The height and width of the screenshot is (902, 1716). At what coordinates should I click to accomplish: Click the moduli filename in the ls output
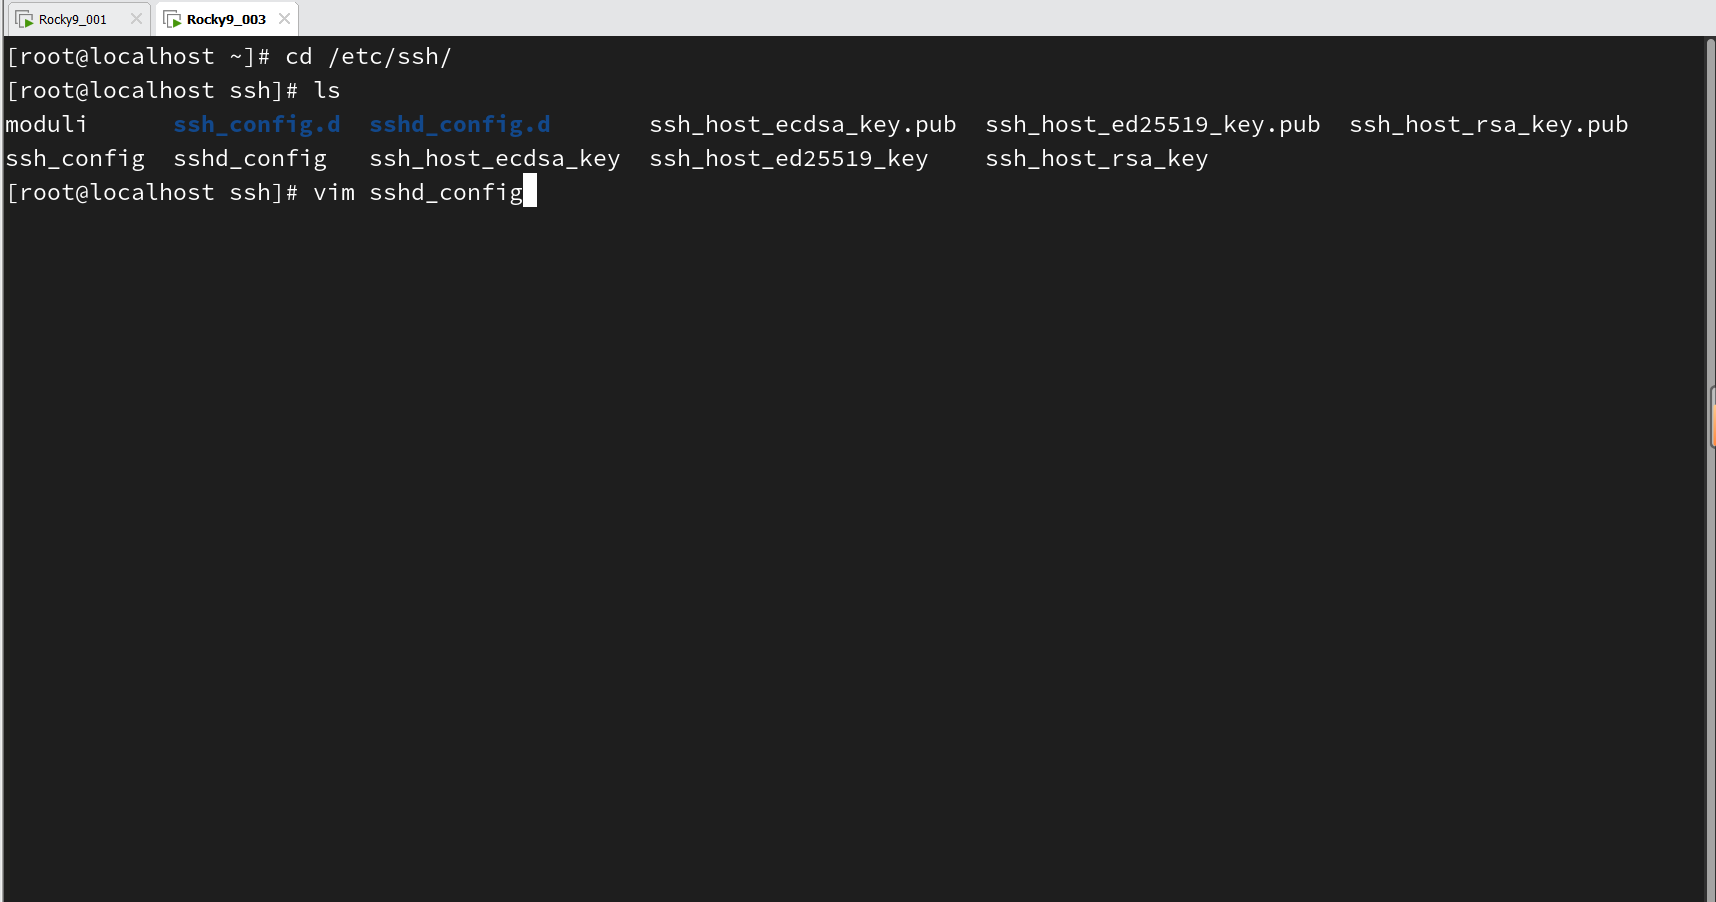(x=44, y=124)
